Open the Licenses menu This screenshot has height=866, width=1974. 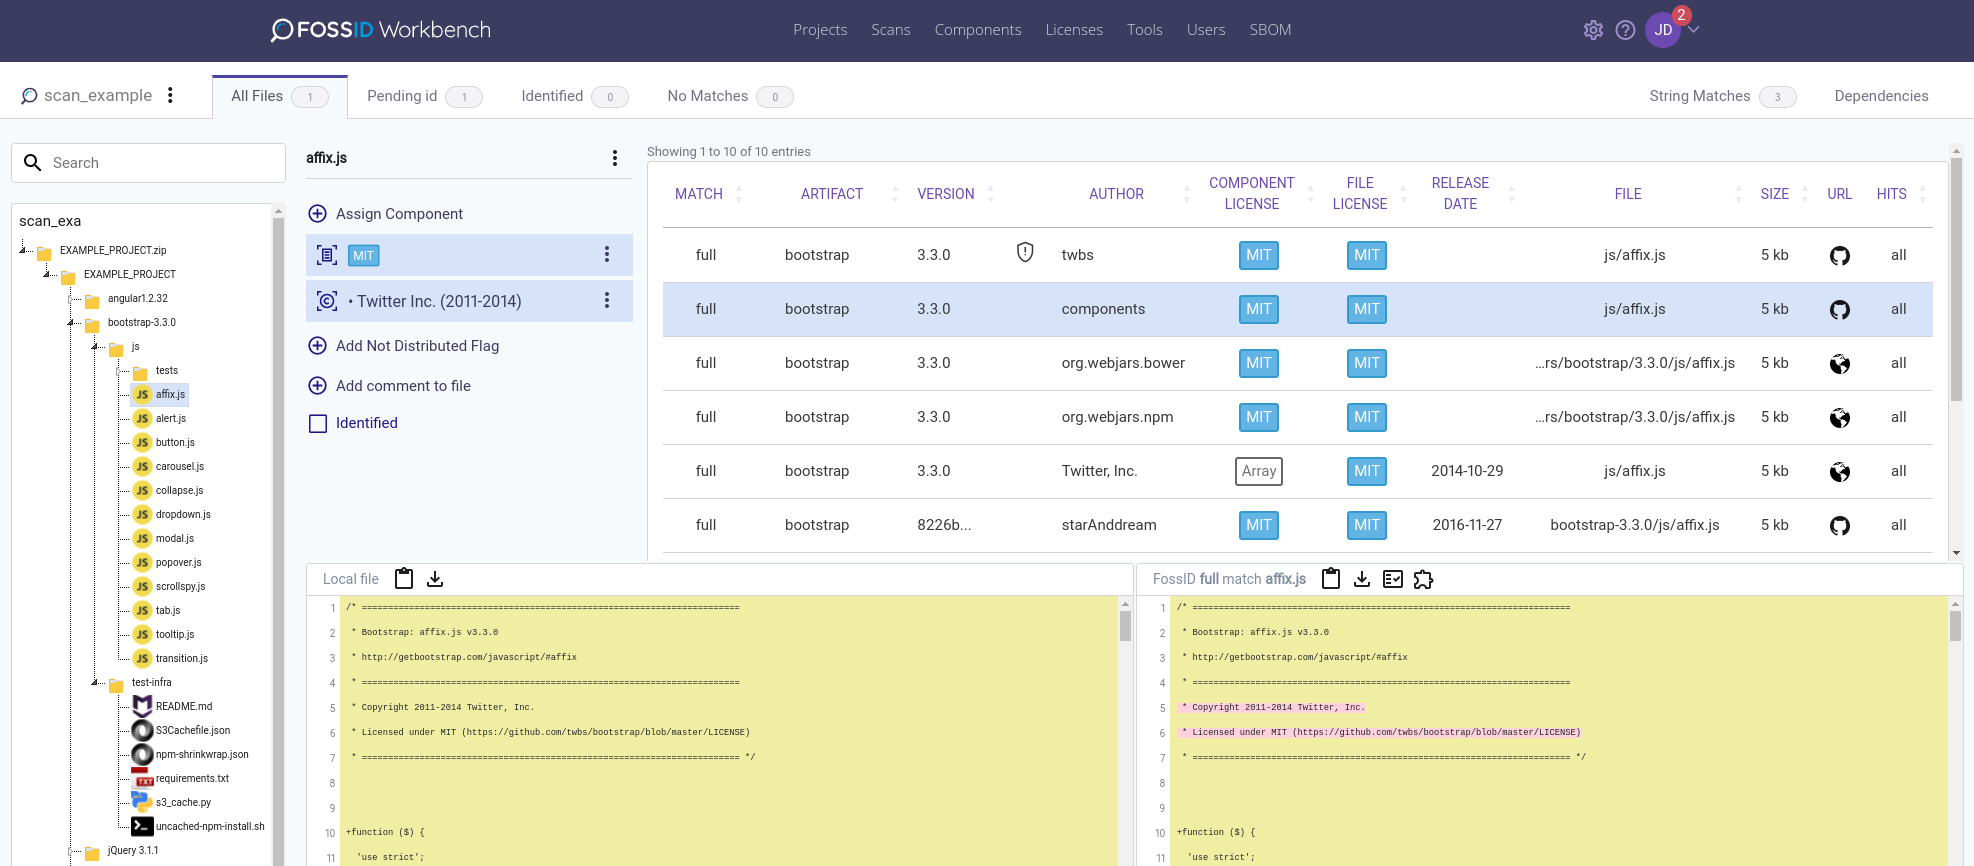coord(1074,30)
